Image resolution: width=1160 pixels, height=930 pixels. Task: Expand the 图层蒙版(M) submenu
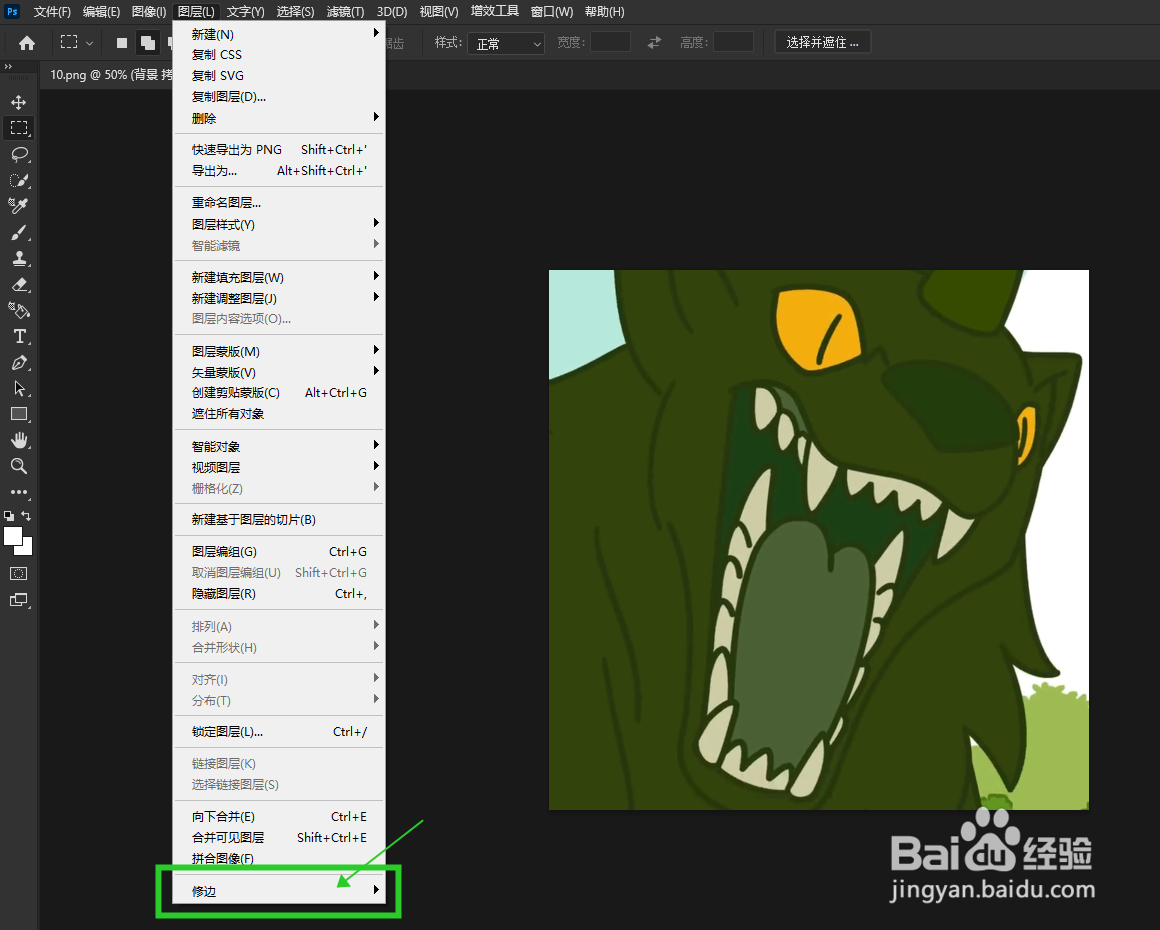[x=279, y=351]
